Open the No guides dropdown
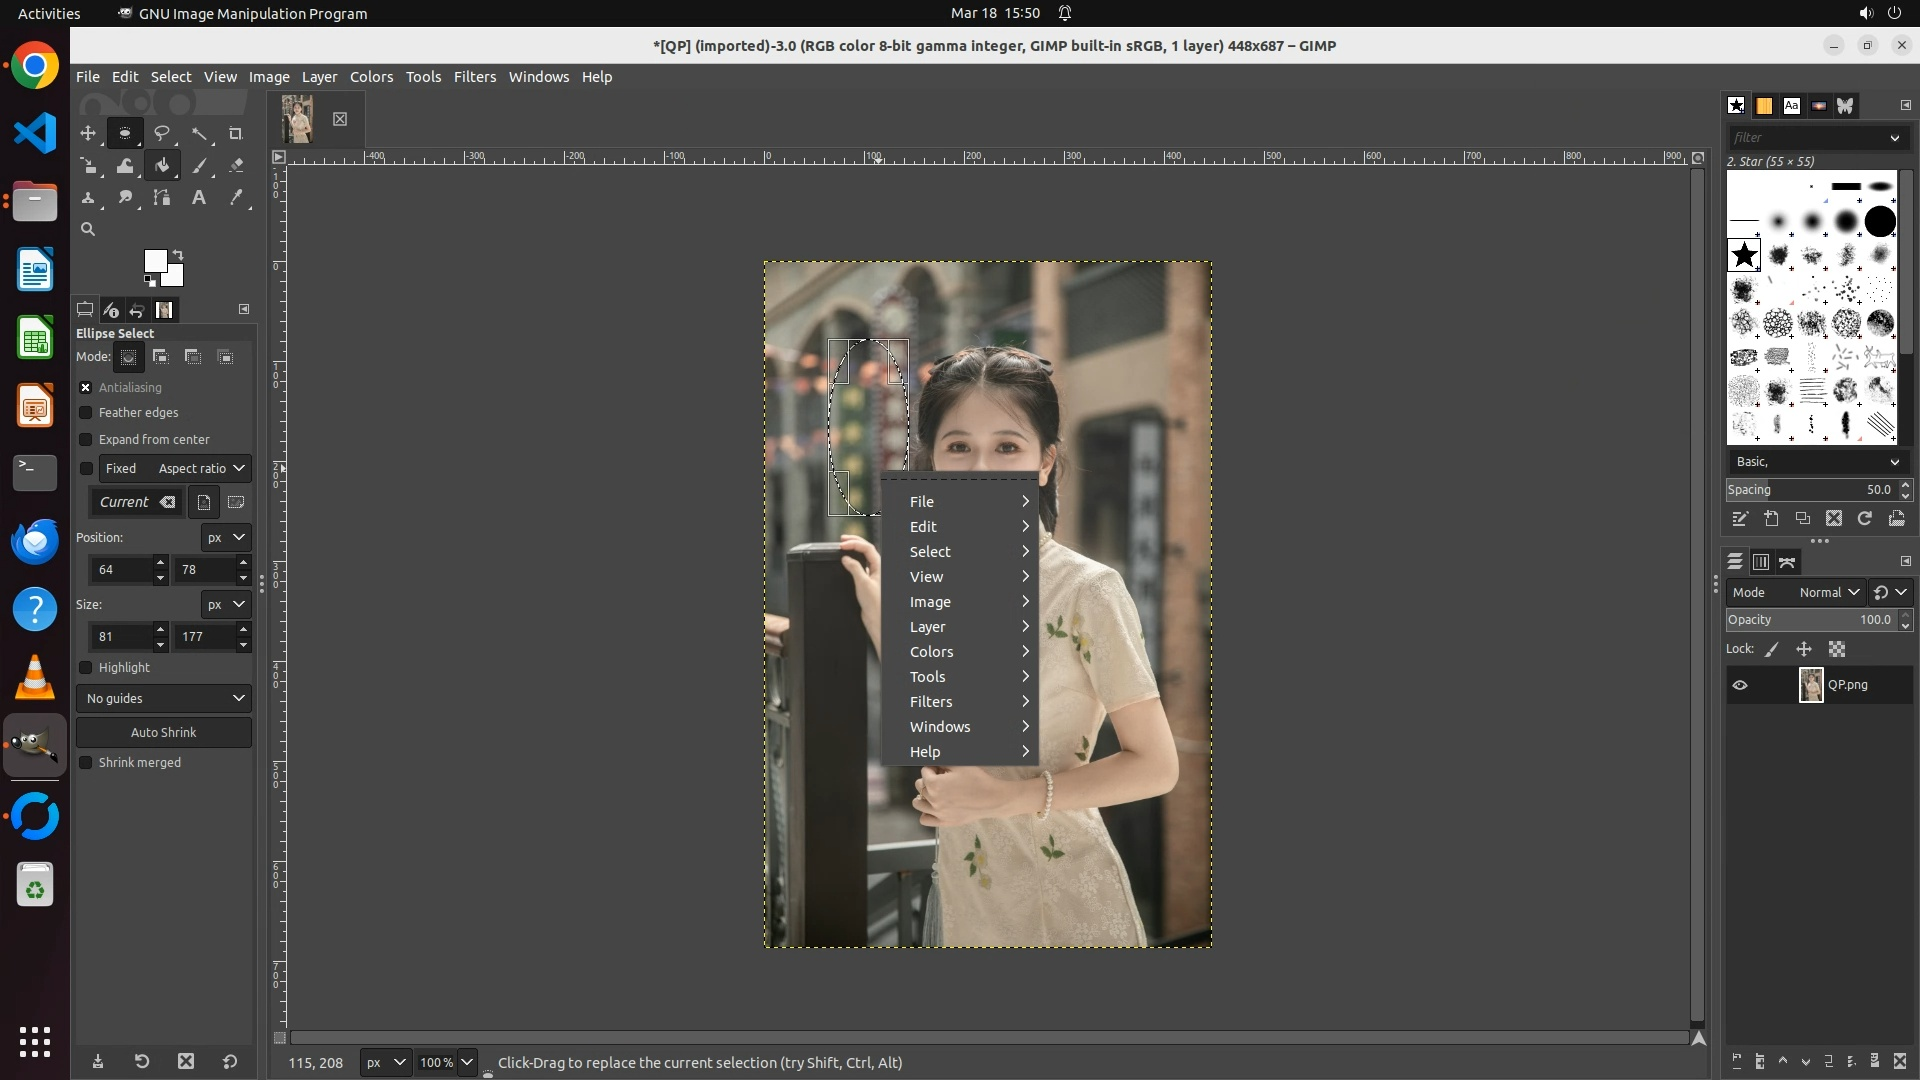Screen dimensions: 1920x1080 point(164,698)
